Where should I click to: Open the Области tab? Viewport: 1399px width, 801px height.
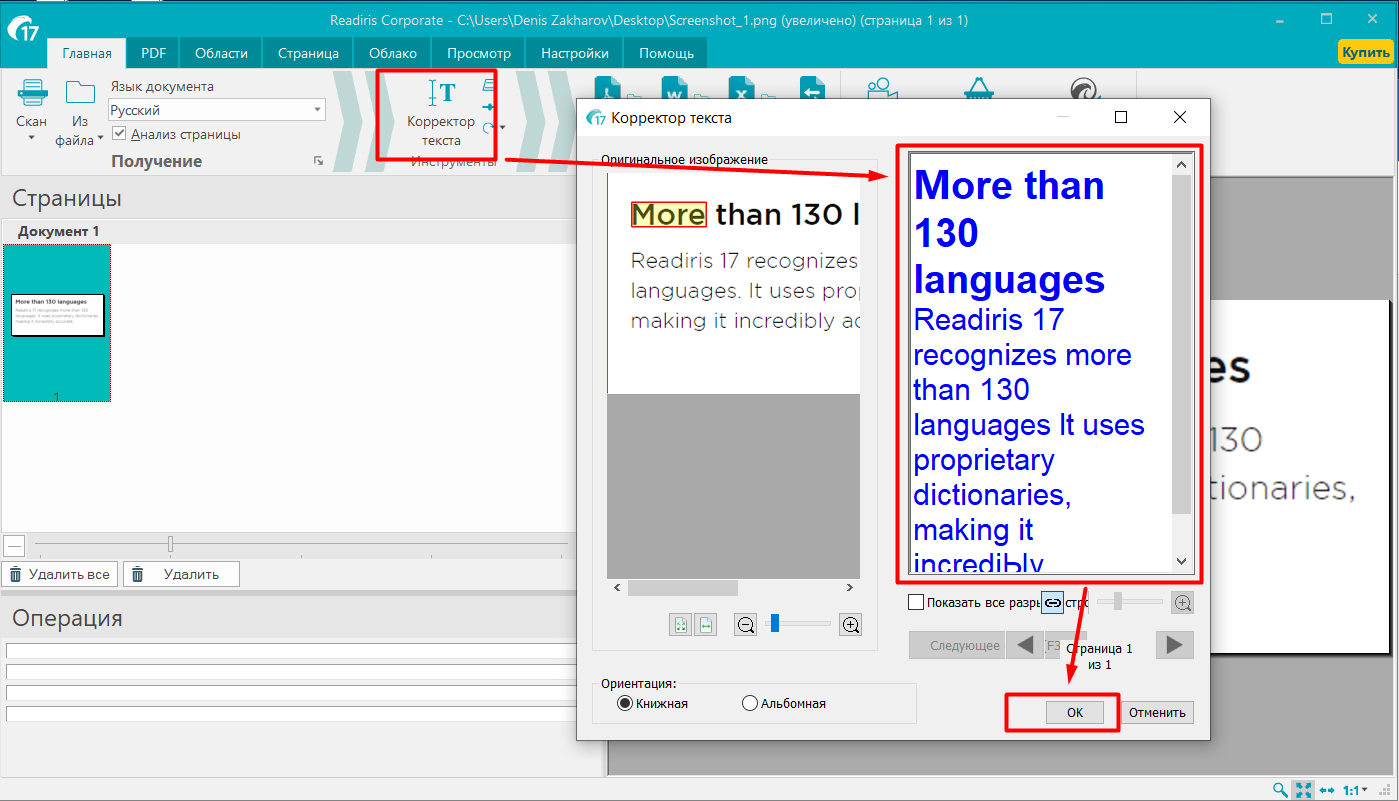point(221,53)
